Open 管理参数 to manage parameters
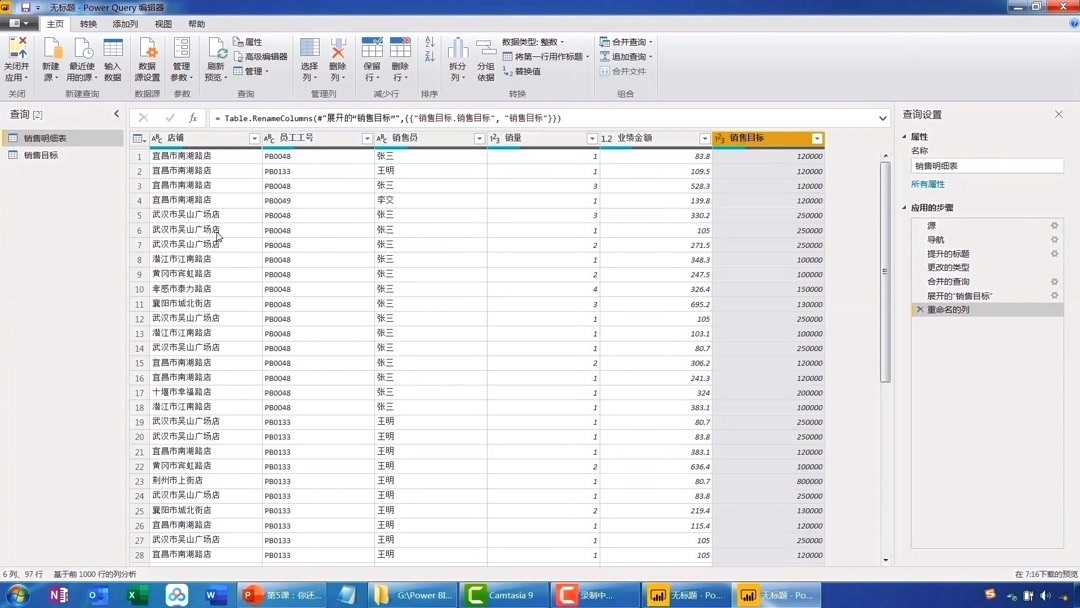The width and height of the screenshot is (1080, 608). pyautogui.click(x=183, y=58)
